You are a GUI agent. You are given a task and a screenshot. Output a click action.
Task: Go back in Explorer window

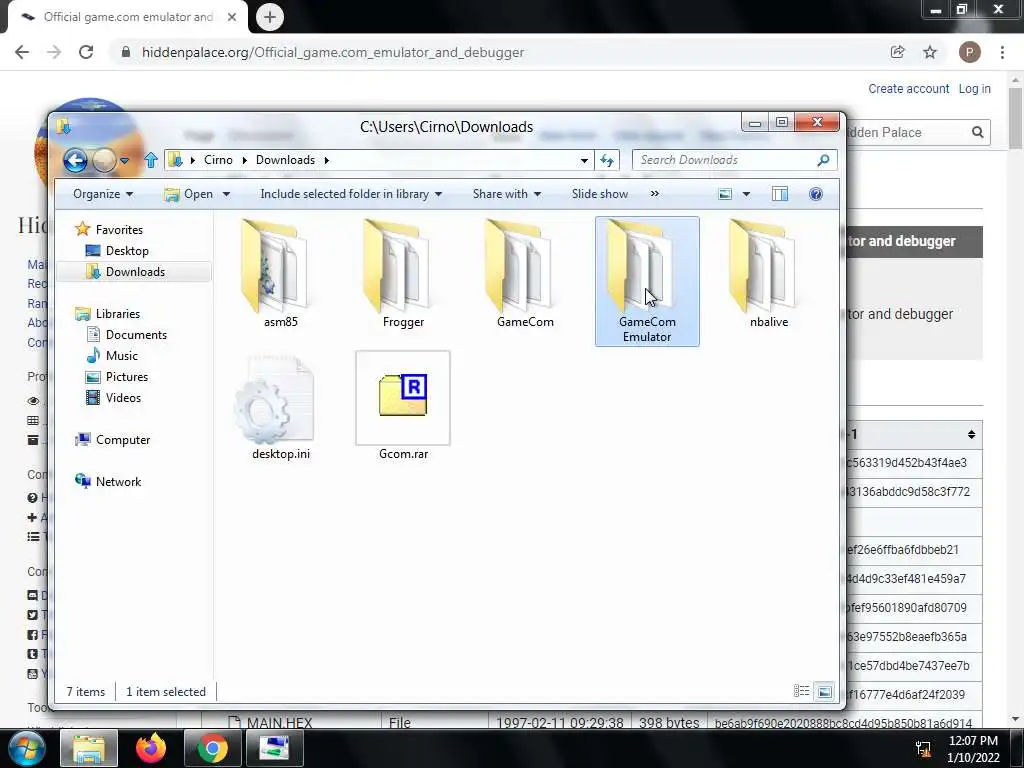(75, 160)
